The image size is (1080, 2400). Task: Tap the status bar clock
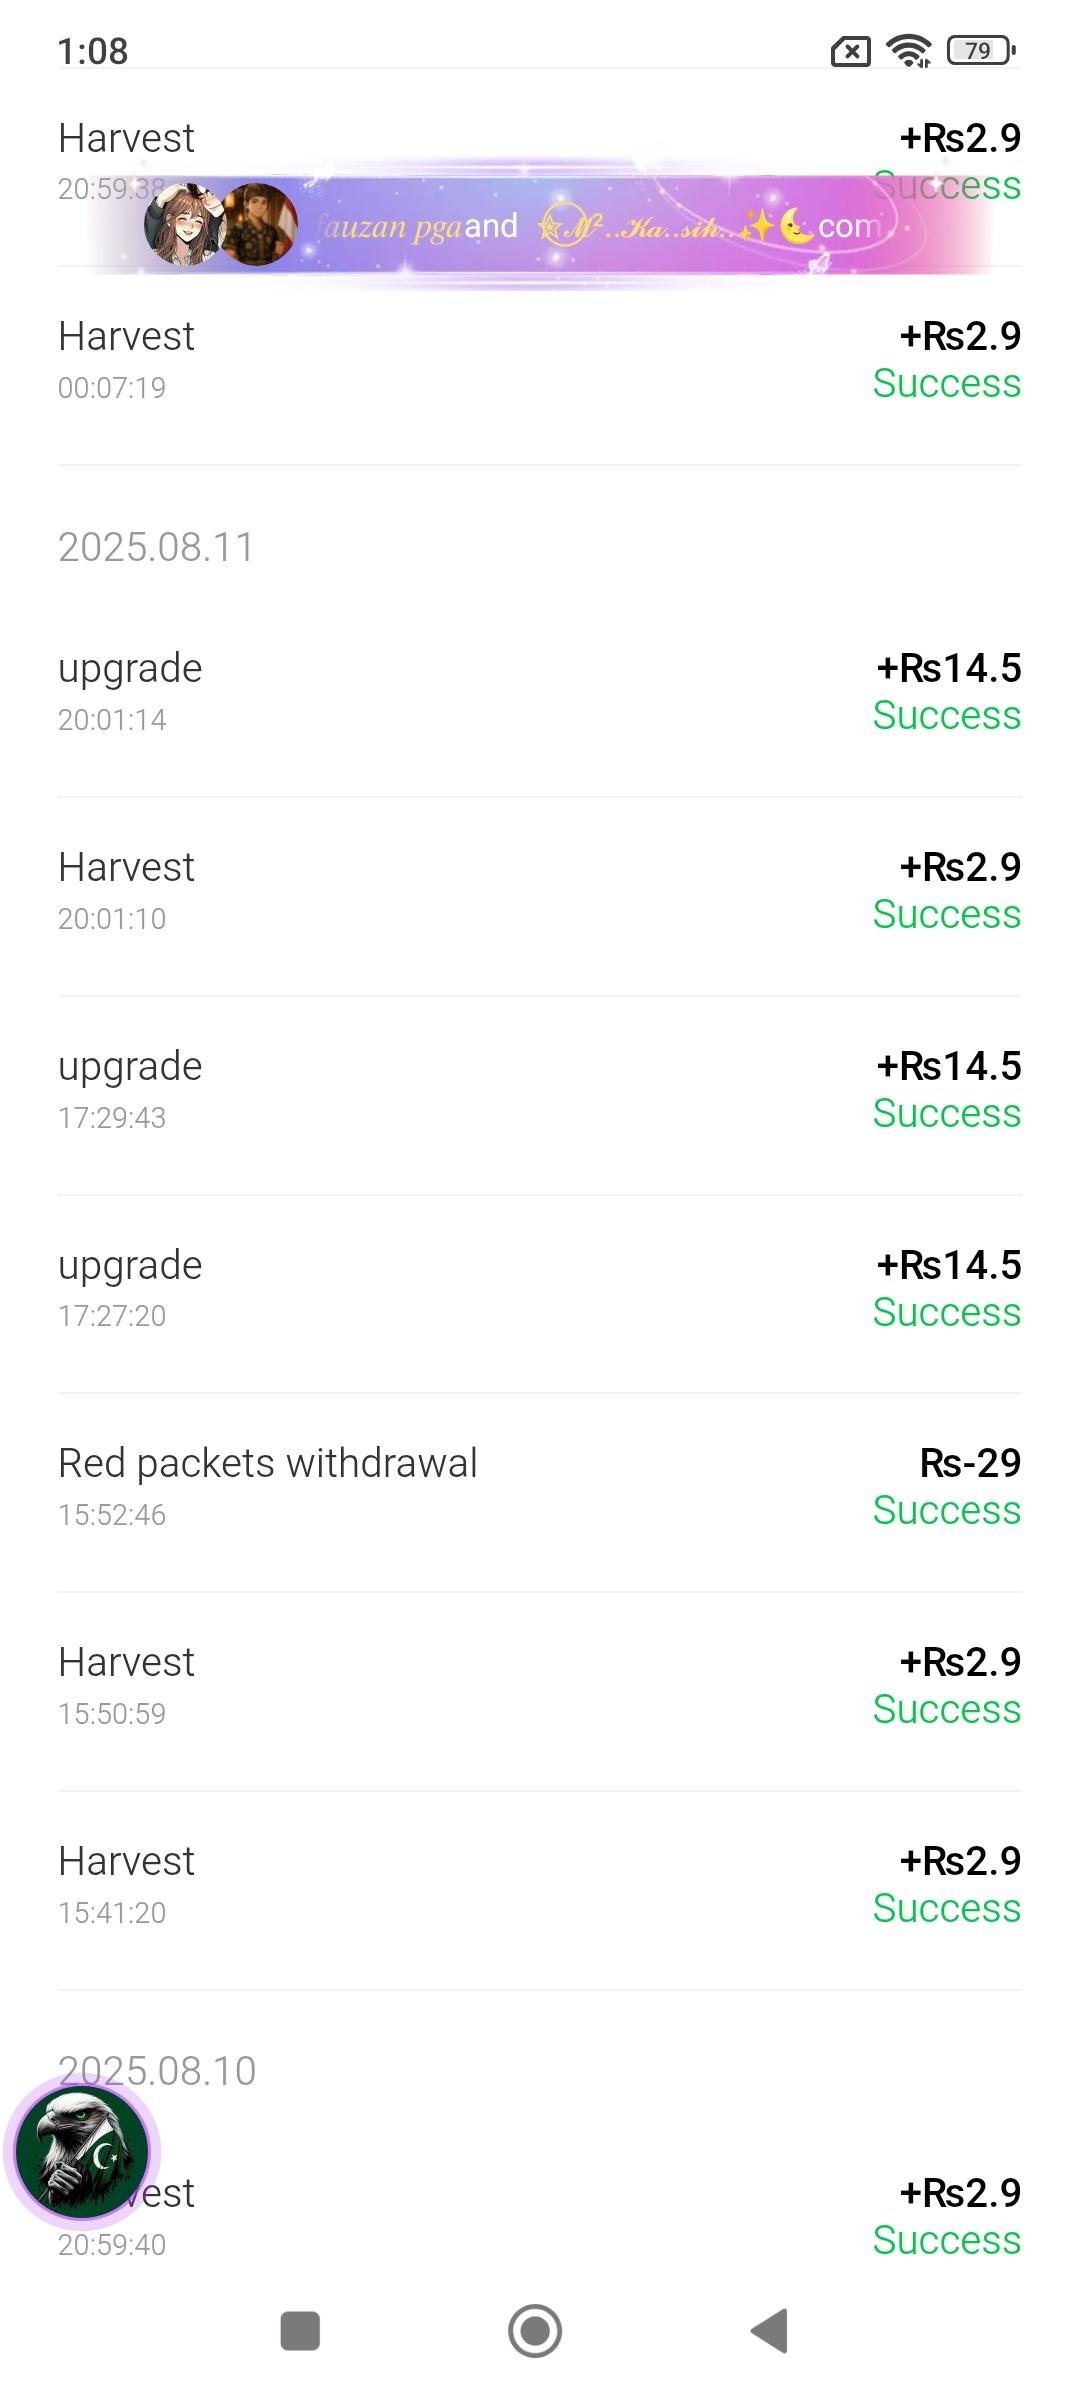point(93,51)
